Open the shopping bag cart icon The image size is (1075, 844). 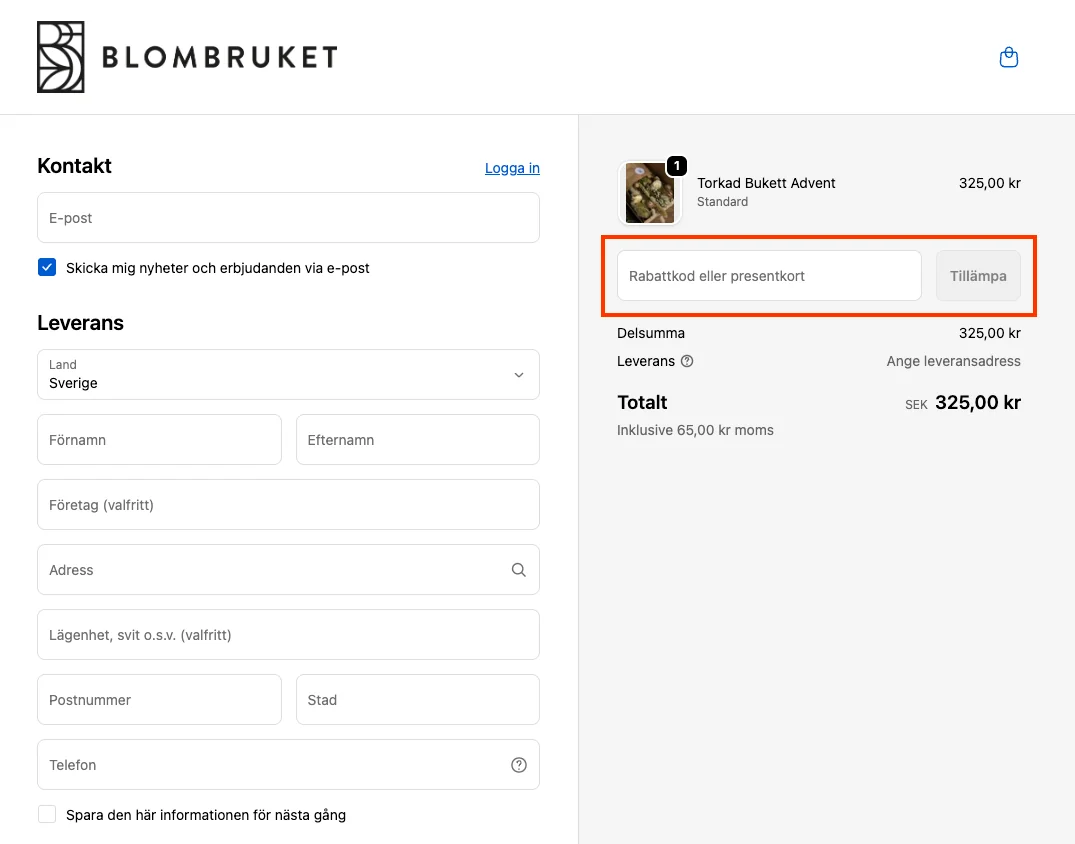tap(1009, 58)
